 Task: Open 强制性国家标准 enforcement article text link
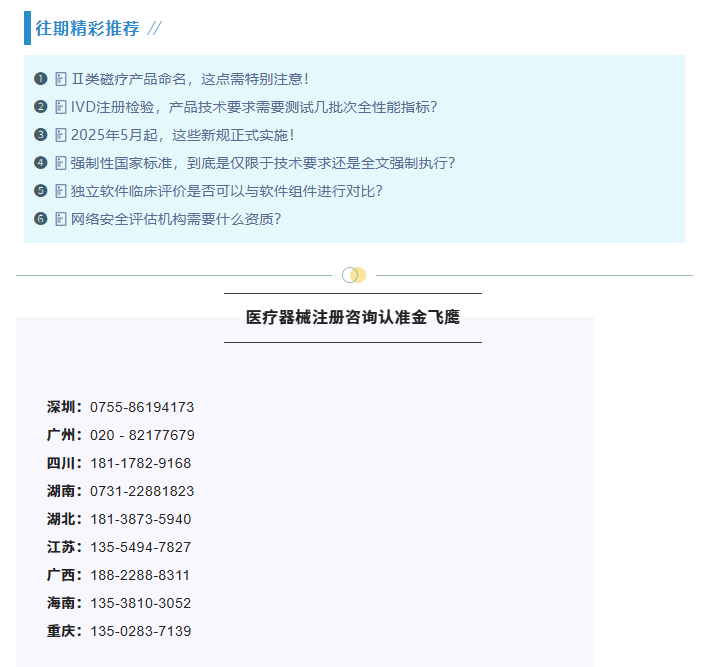(x=263, y=163)
